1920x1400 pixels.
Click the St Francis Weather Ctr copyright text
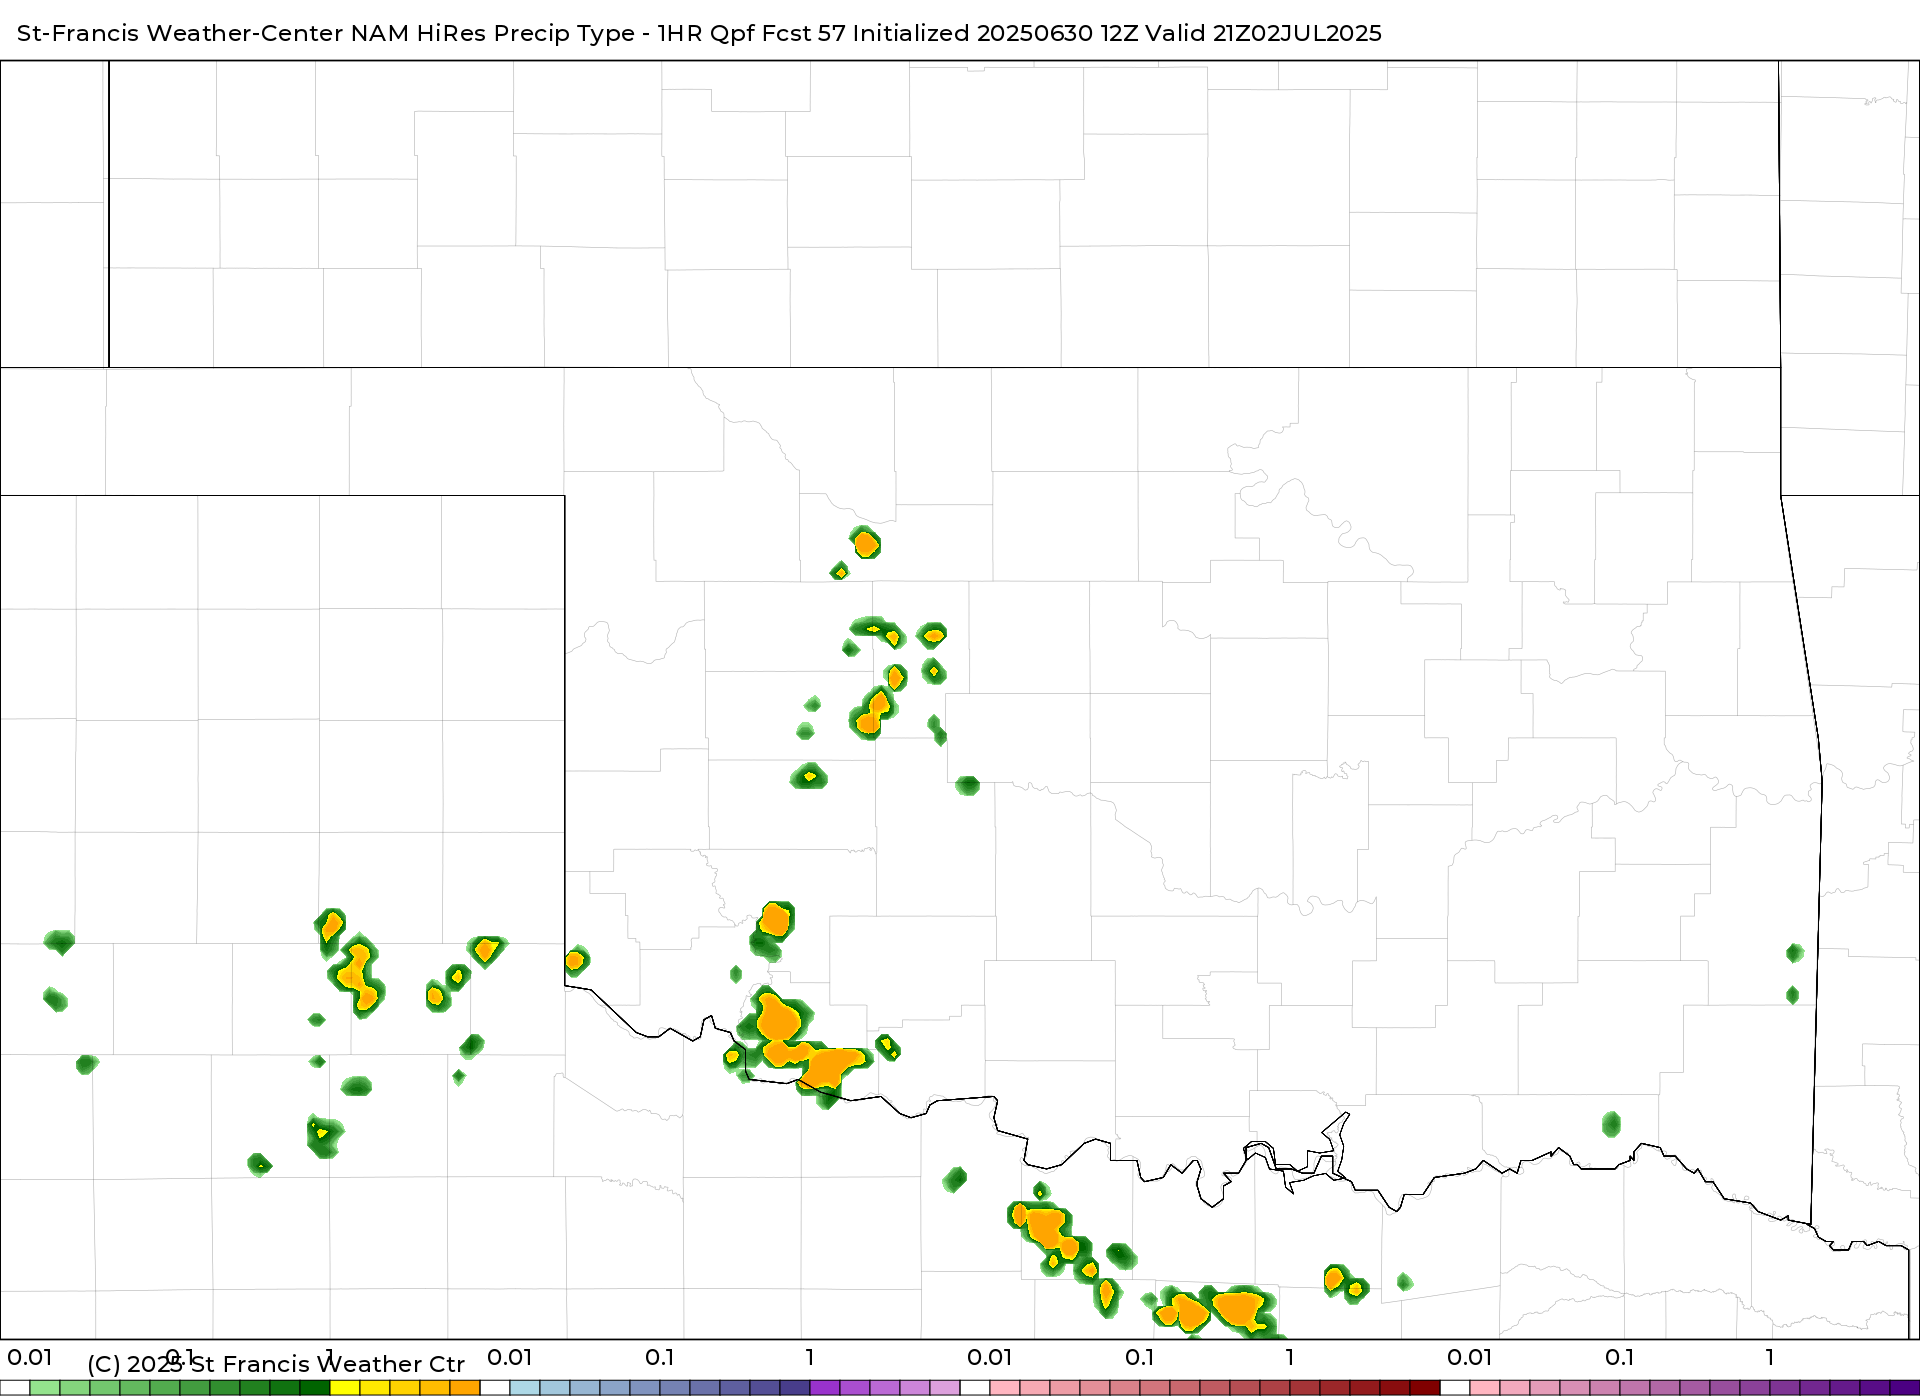tap(276, 1364)
